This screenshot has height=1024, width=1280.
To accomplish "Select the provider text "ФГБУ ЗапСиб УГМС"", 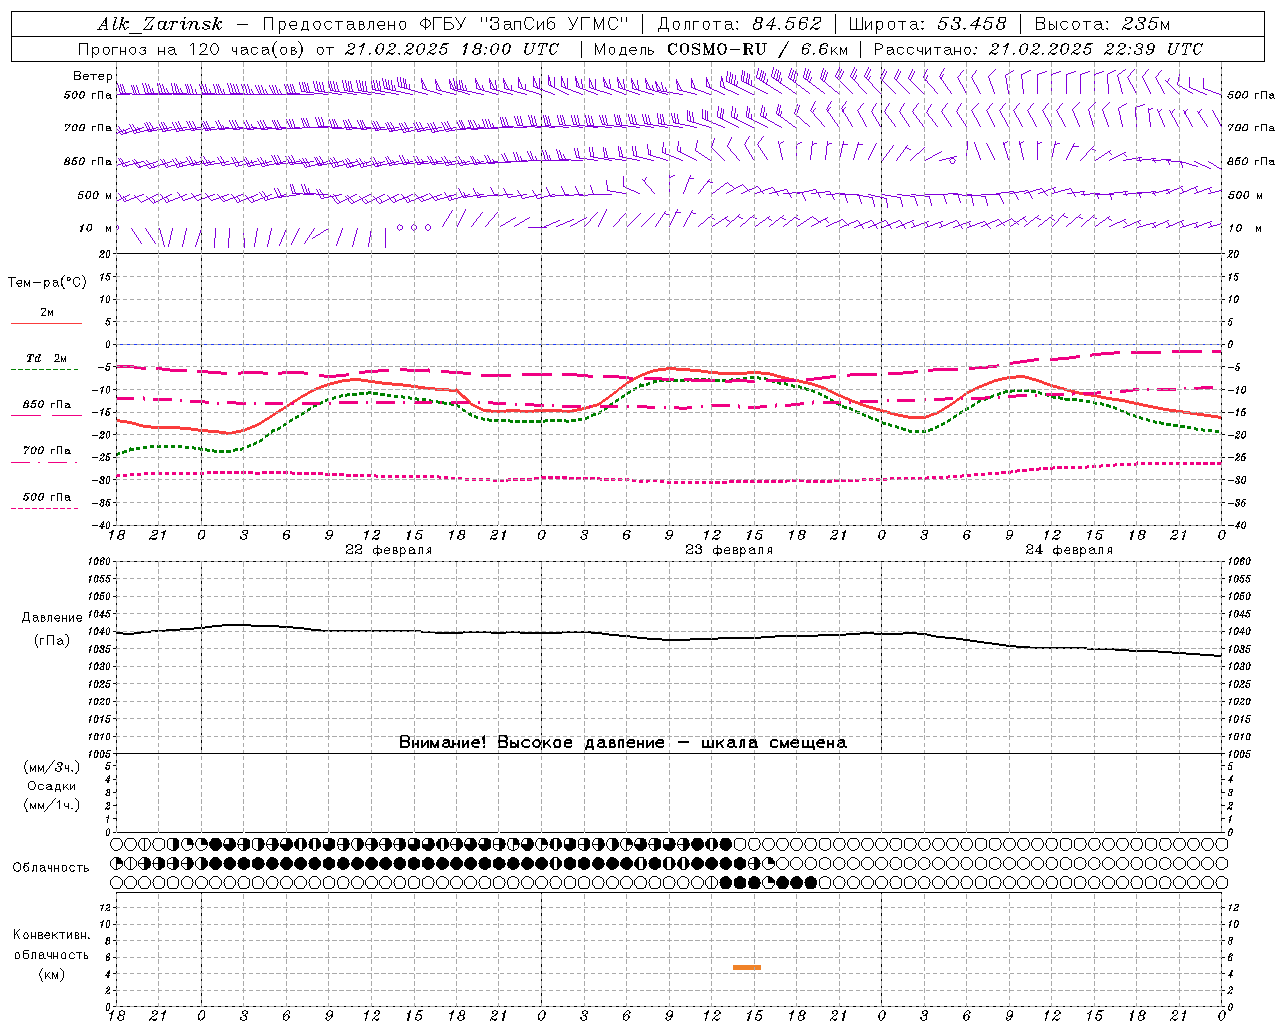I will 527,24.
